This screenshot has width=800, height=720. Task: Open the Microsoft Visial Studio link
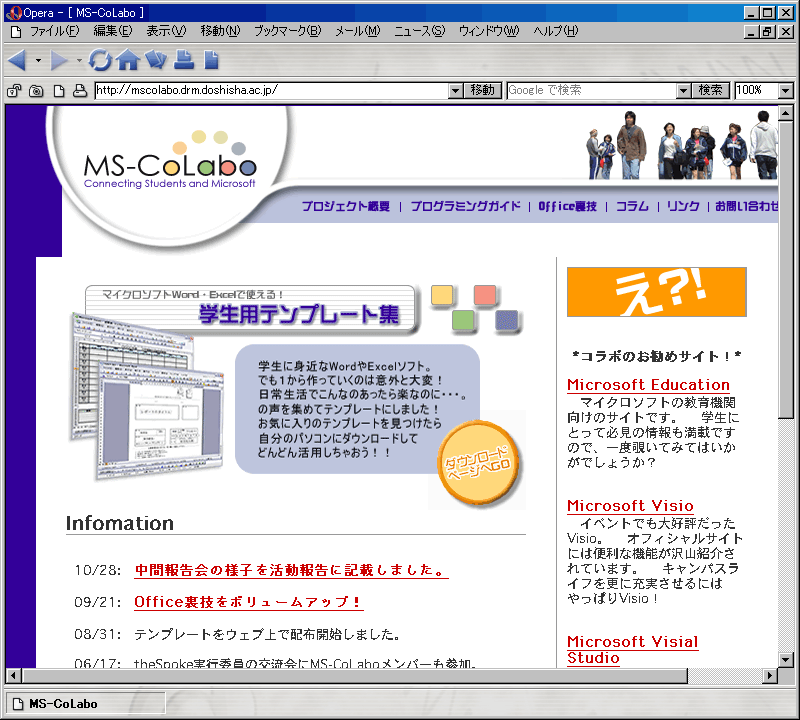(633, 650)
